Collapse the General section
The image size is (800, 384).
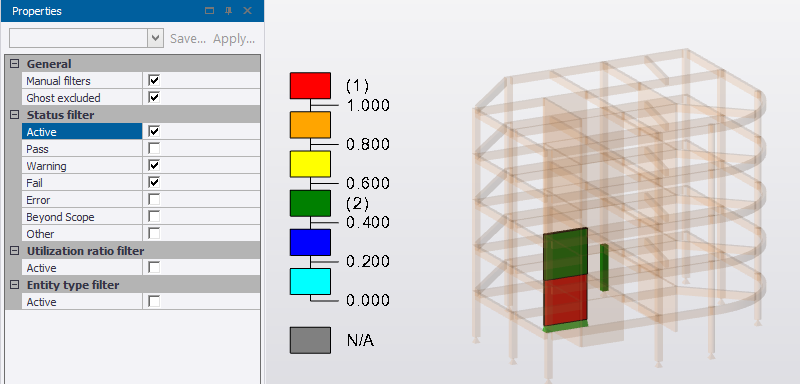click(x=15, y=64)
